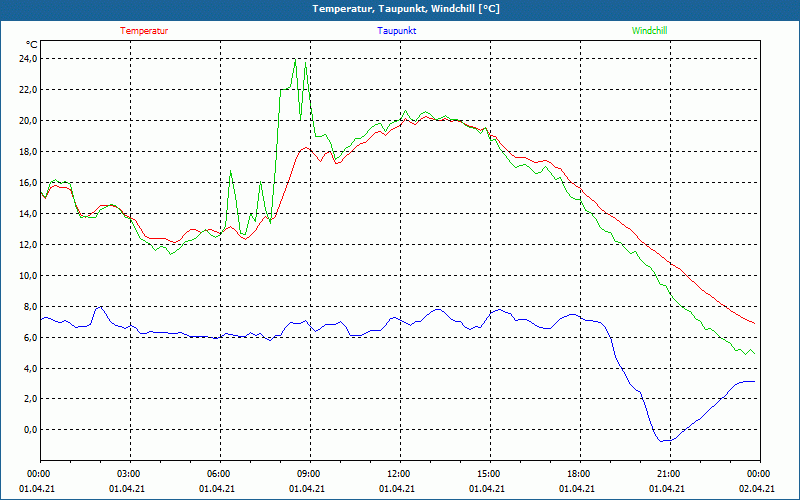Click the 18:00 time axis label
800x500 pixels.
click(581, 474)
